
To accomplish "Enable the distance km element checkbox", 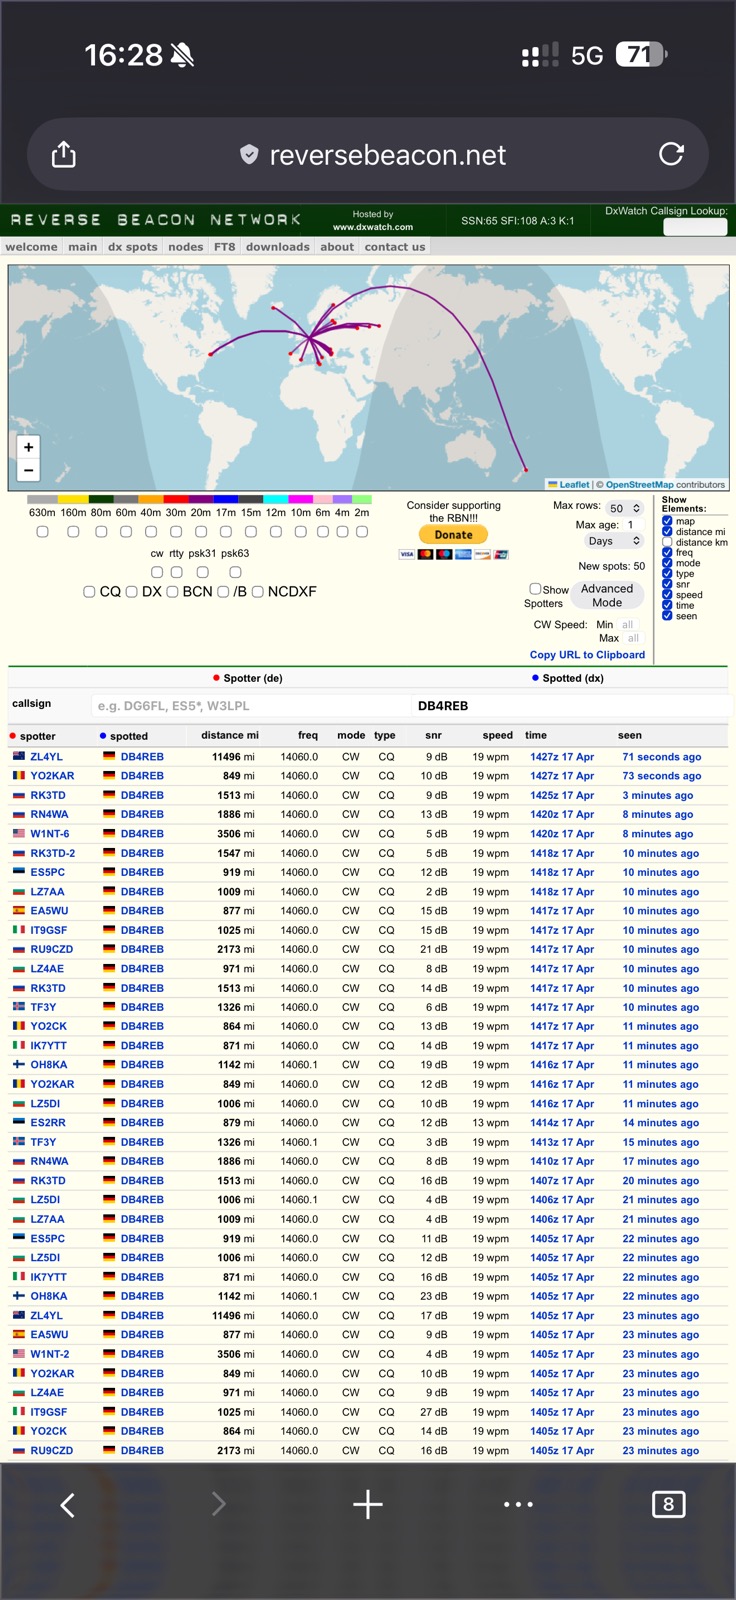I will (x=667, y=542).
